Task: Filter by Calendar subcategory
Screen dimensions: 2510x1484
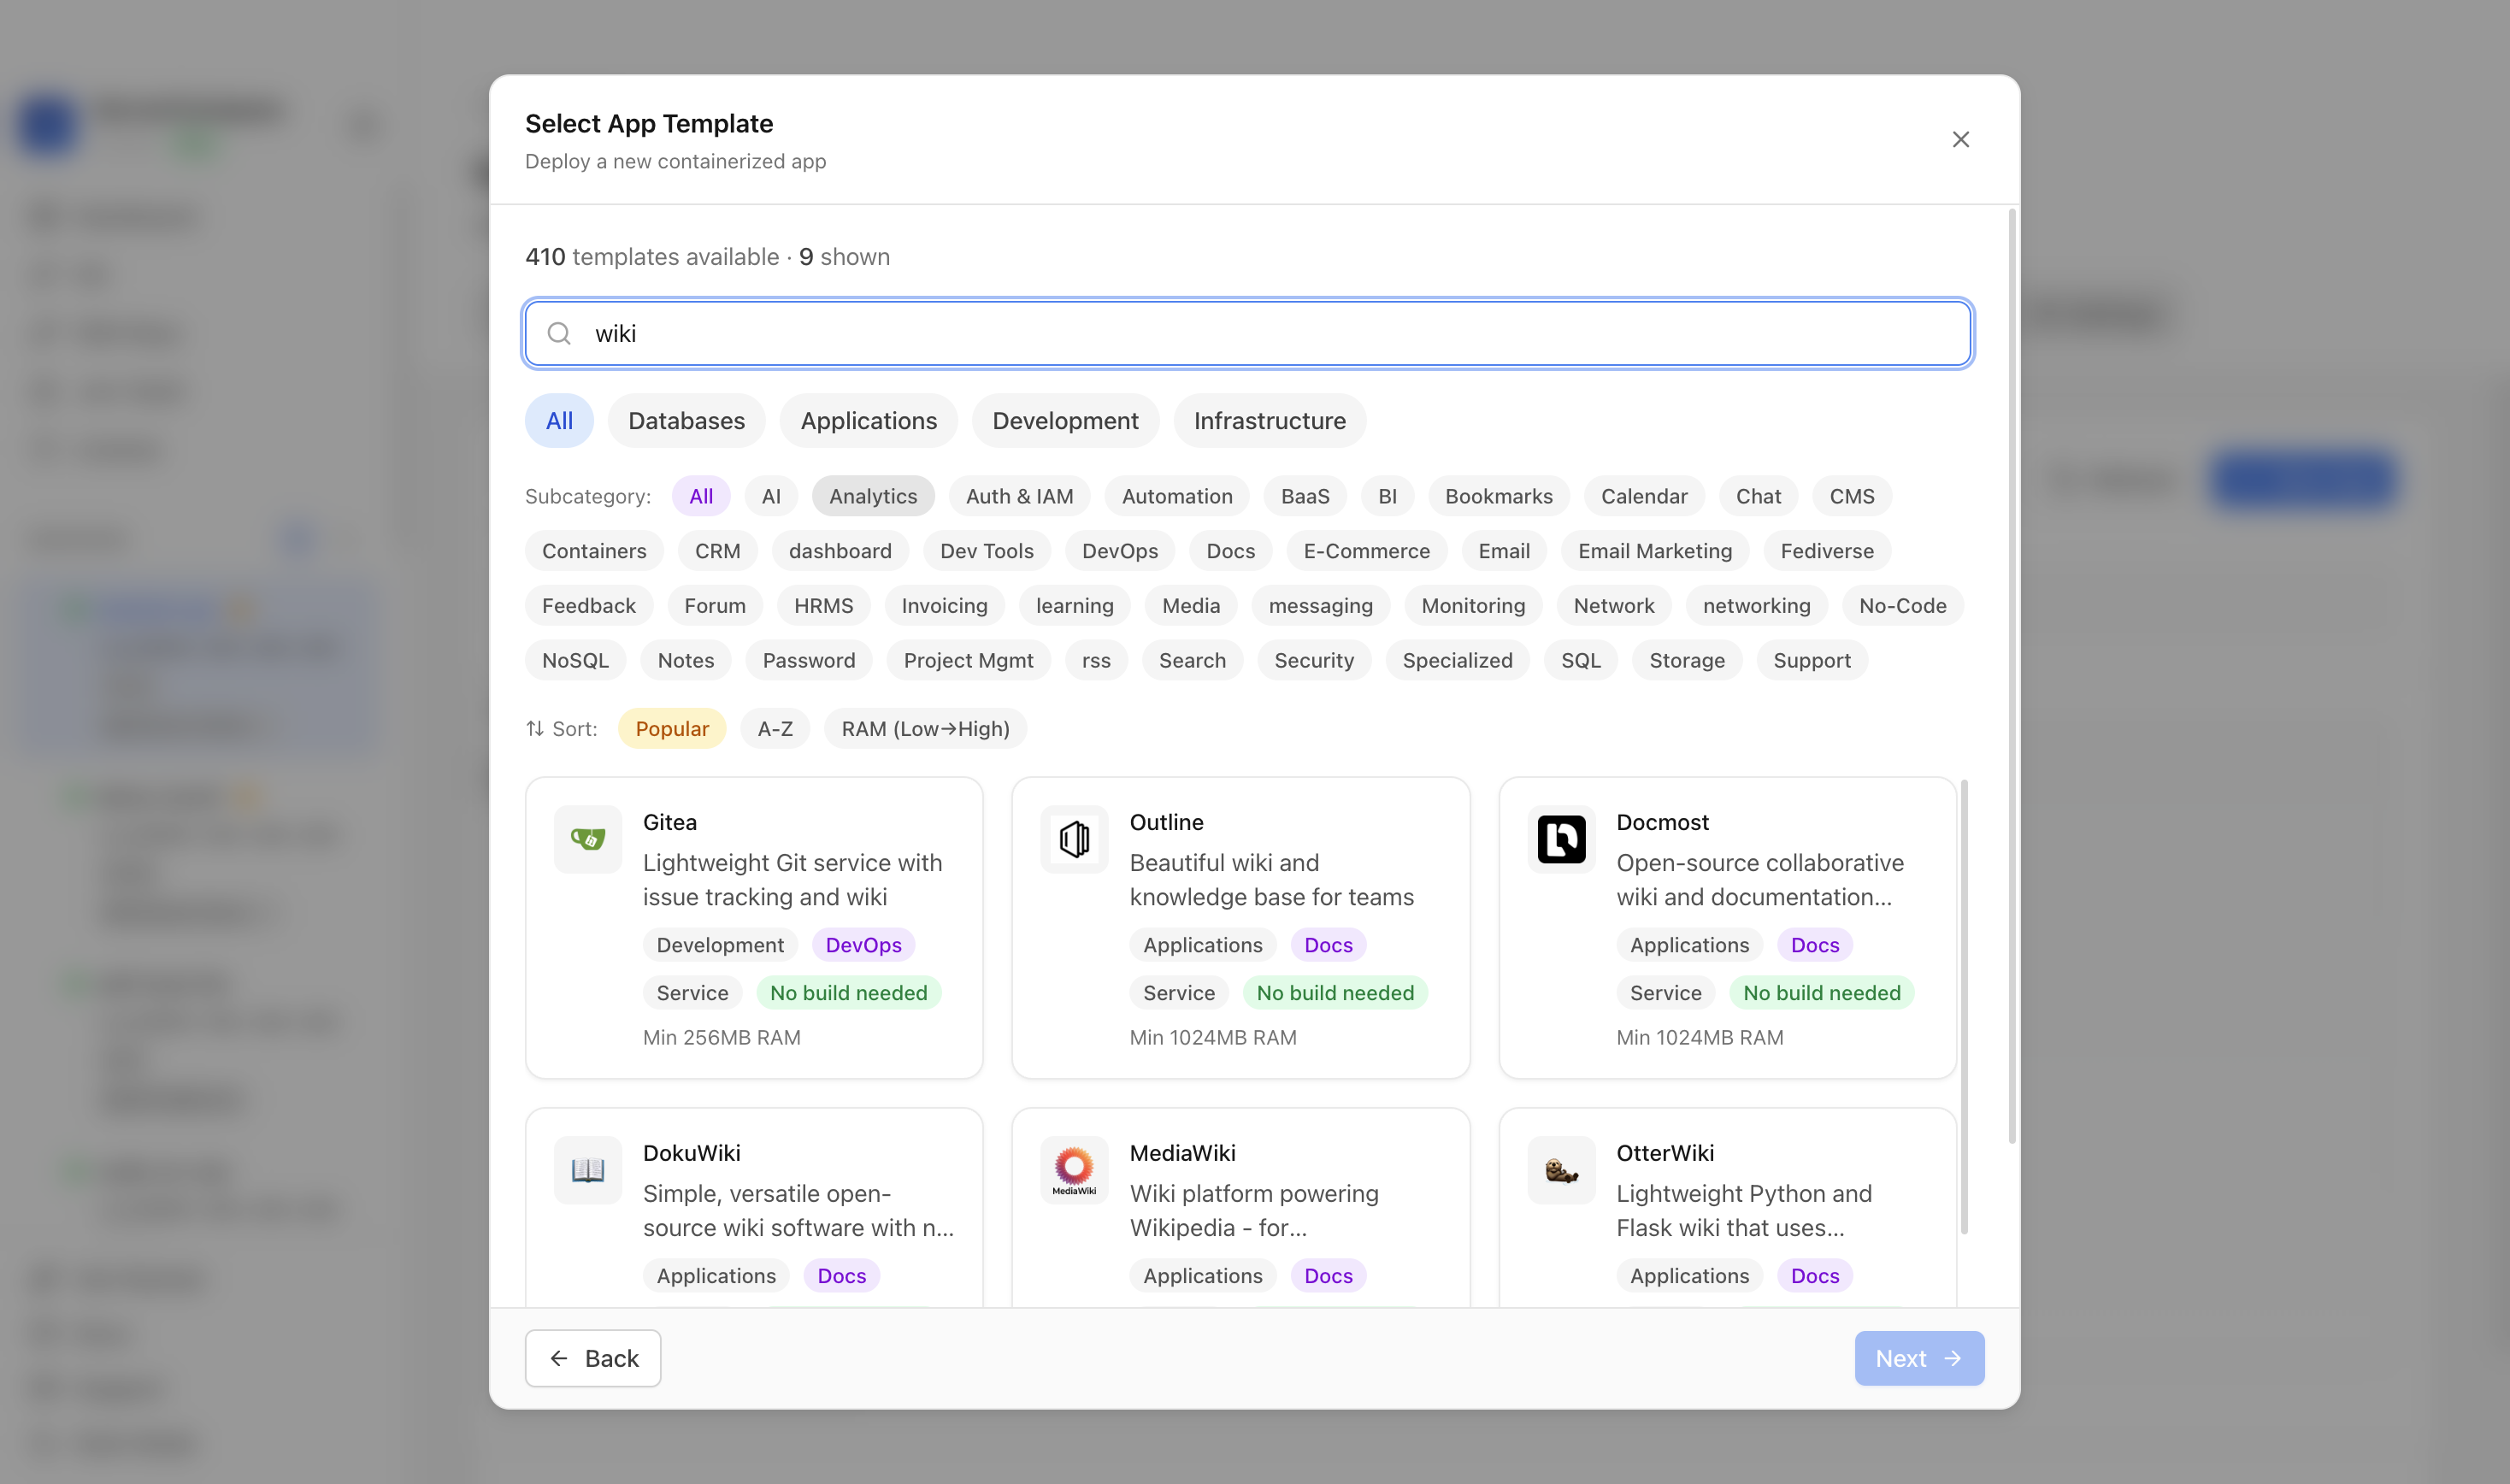Action: [1644, 496]
